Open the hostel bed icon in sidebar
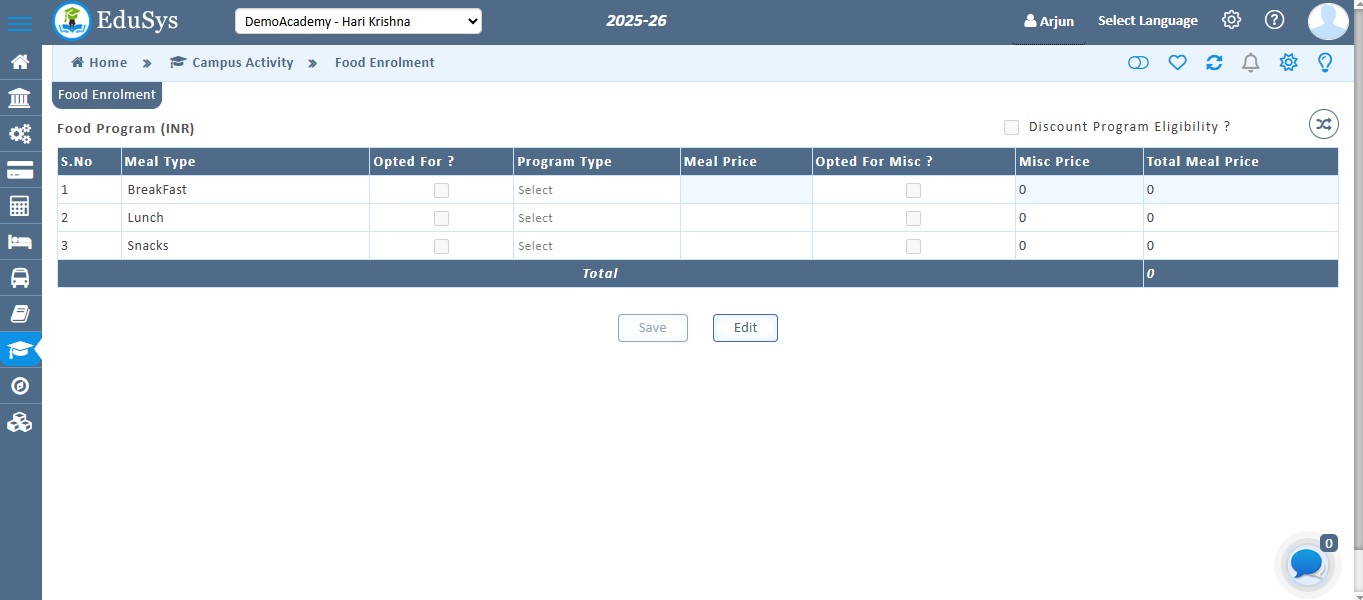Viewport: 1363px width, 600px height. [20, 242]
